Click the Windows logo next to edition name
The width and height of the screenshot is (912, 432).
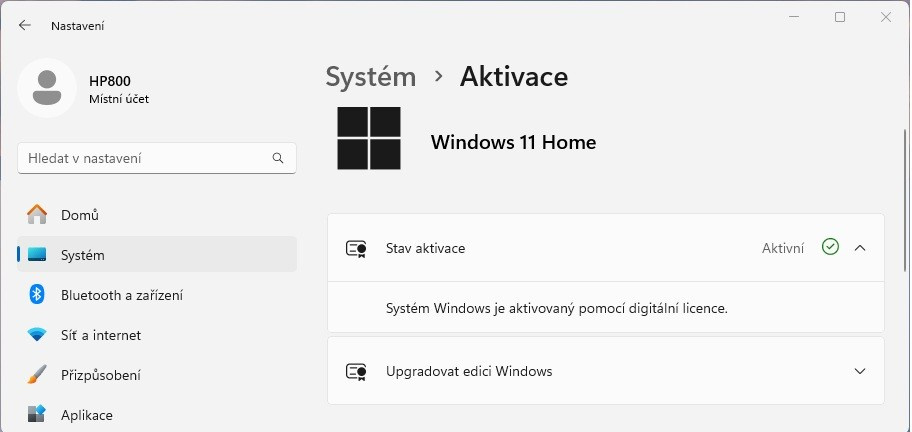369,139
